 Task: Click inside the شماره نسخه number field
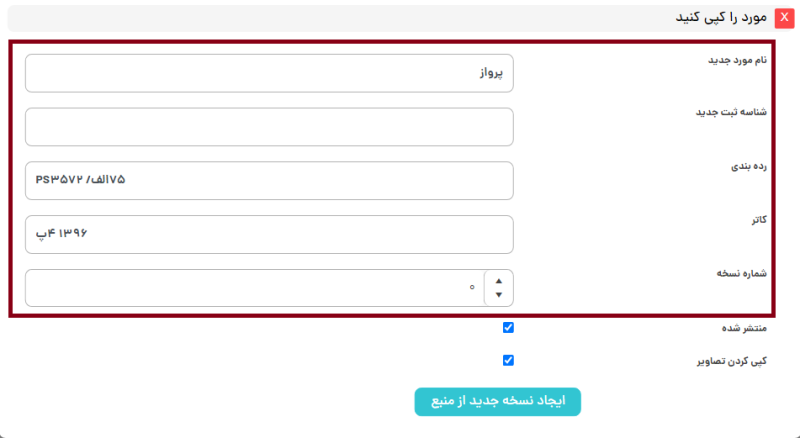(x=250, y=288)
